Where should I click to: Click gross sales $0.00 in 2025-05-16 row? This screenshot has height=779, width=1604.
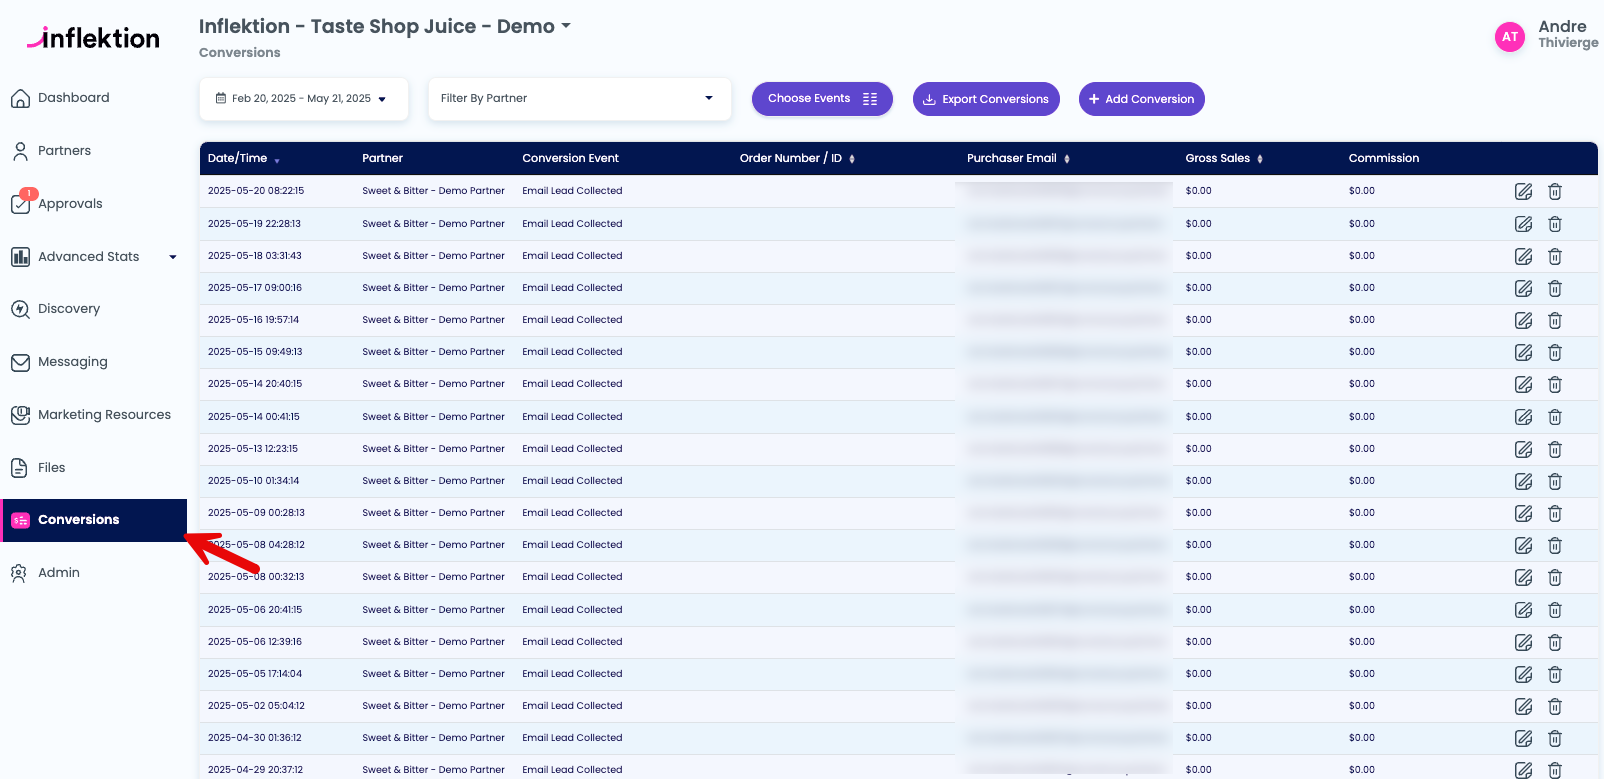pyautogui.click(x=1198, y=320)
